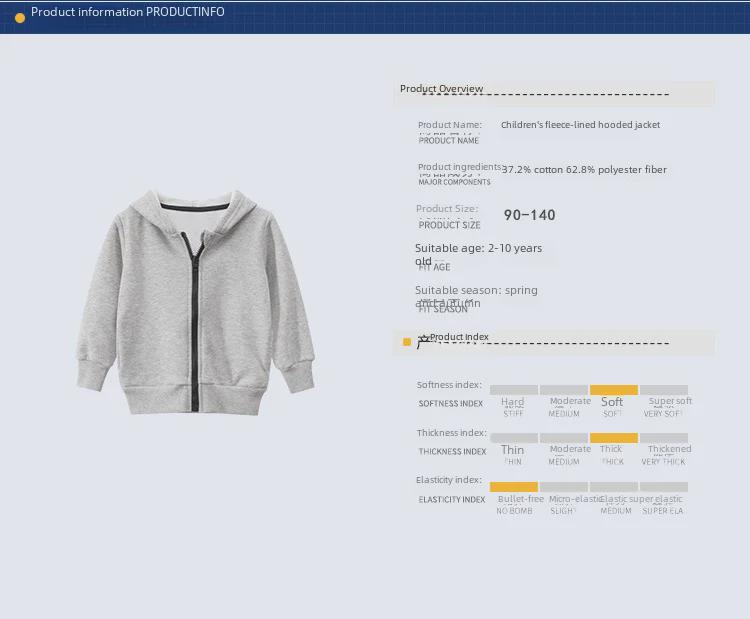This screenshot has width=750, height=619.
Task: Click the product size value 90-140
Action: coord(529,215)
